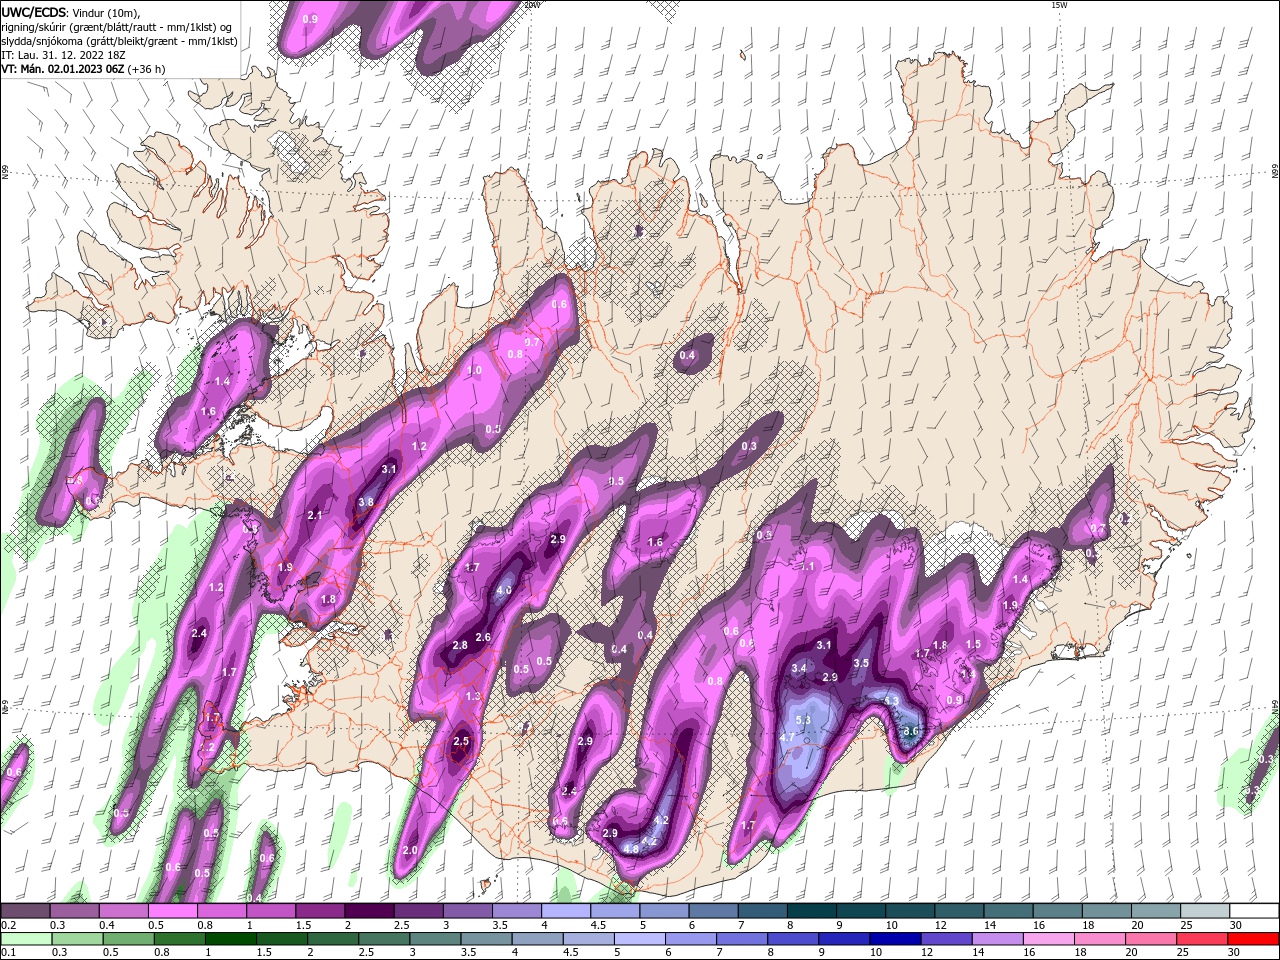The height and width of the screenshot is (960, 1280).
Task: Click the 3.8 precipitation value on the map
Action: 366,502
